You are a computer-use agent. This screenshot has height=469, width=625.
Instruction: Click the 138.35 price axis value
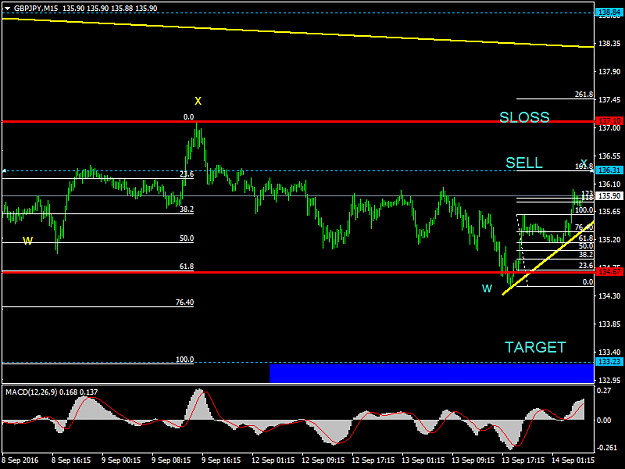(x=609, y=43)
